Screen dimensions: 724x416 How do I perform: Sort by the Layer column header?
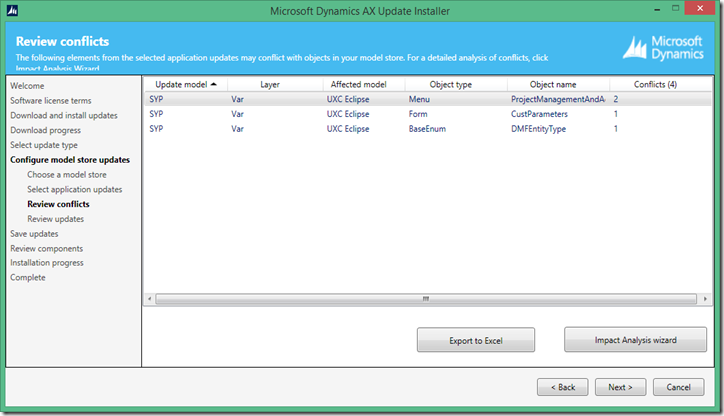270,84
